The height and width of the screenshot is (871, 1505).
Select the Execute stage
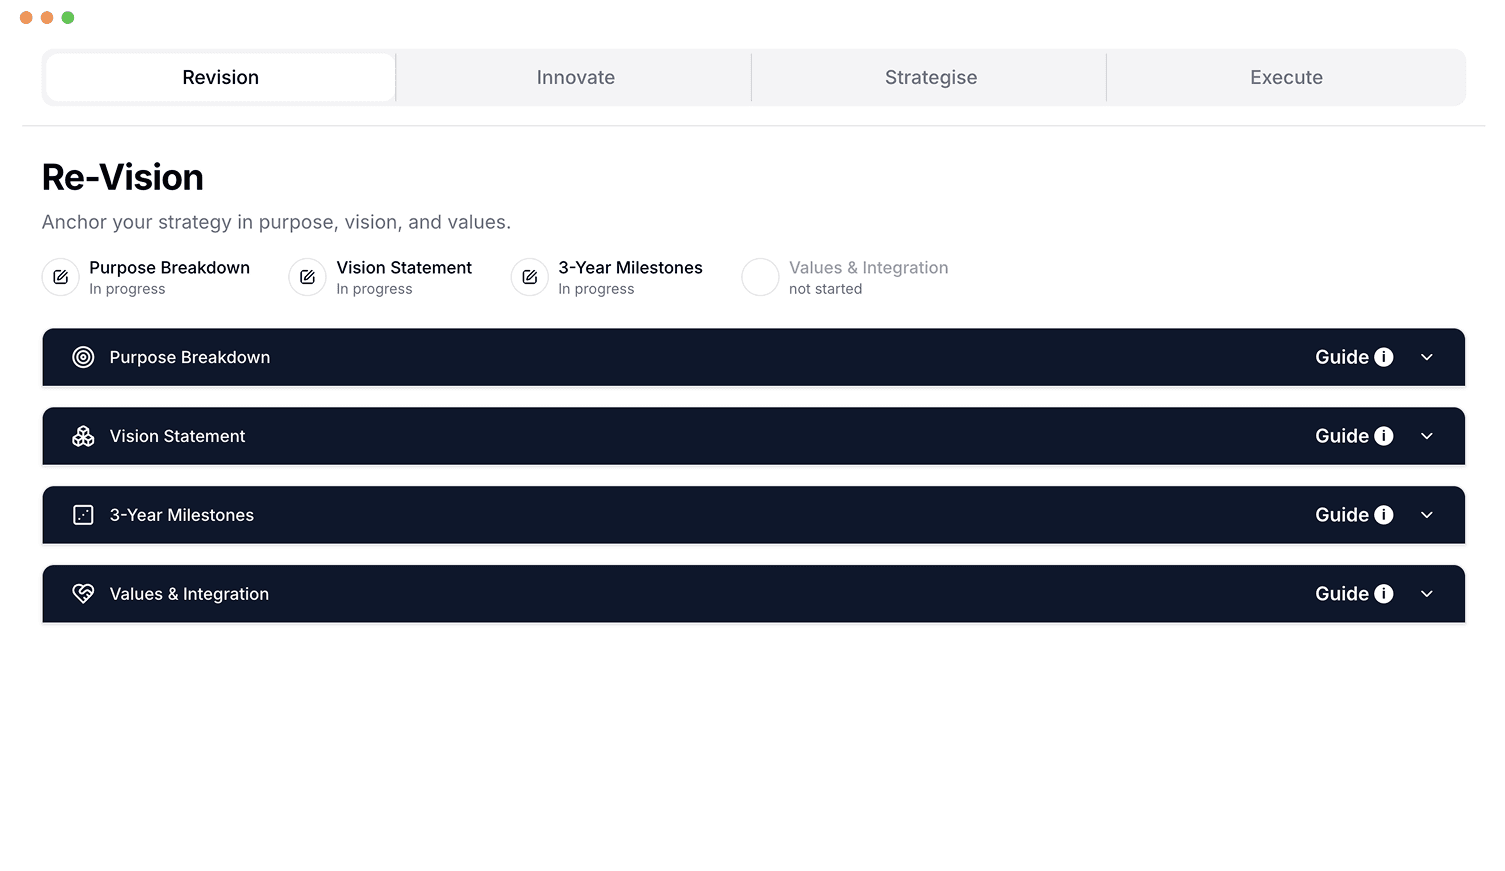pos(1286,77)
